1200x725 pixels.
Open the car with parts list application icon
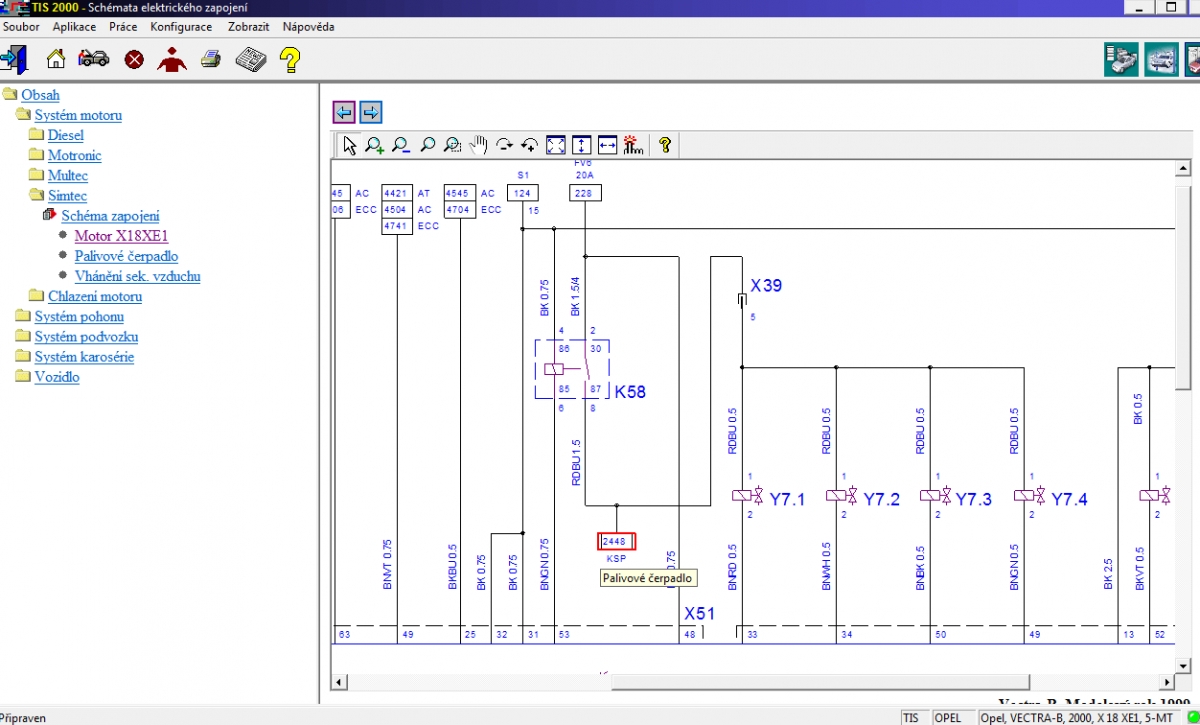(1122, 59)
